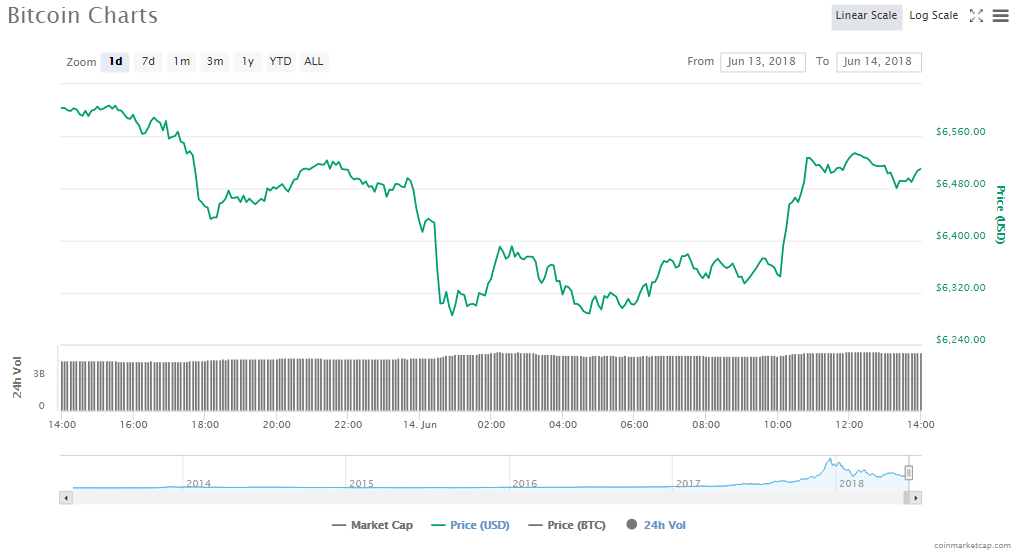Select the 1d zoom range
The width and height of the screenshot is (1019, 555).
click(115, 62)
